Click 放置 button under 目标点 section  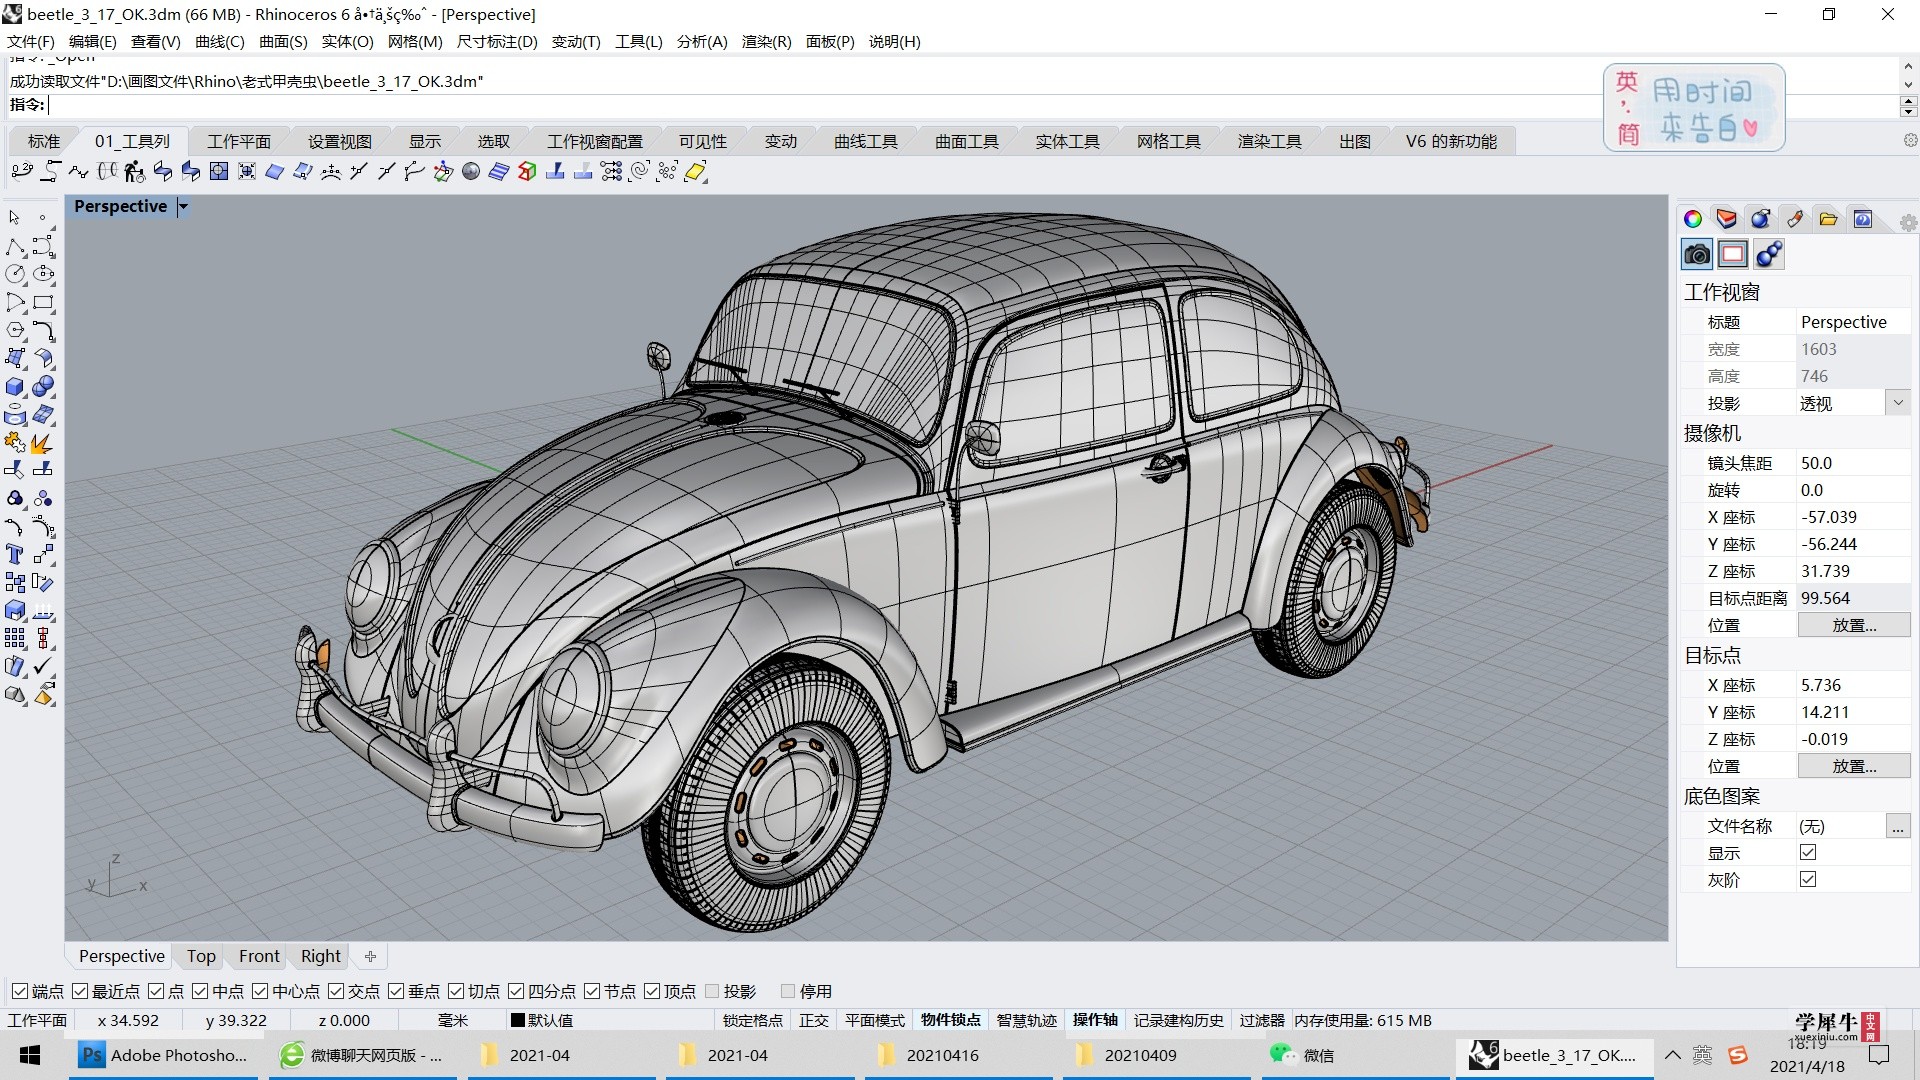click(1854, 766)
